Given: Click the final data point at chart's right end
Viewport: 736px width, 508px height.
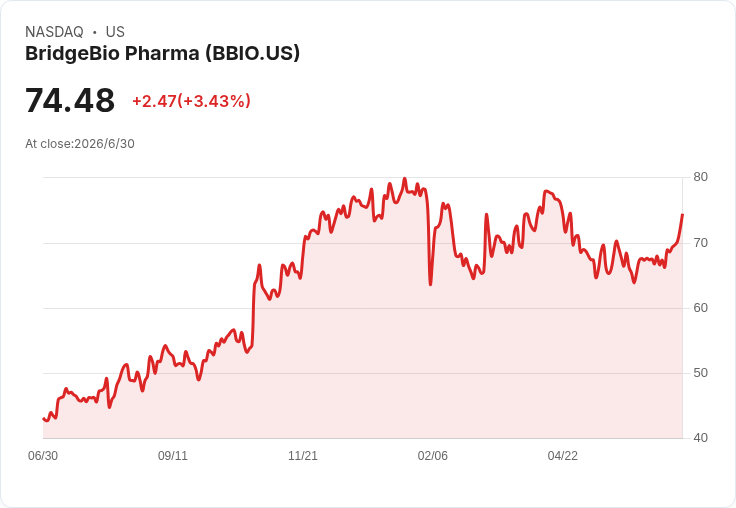Looking at the screenshot, I should click(x=682, y=215).
